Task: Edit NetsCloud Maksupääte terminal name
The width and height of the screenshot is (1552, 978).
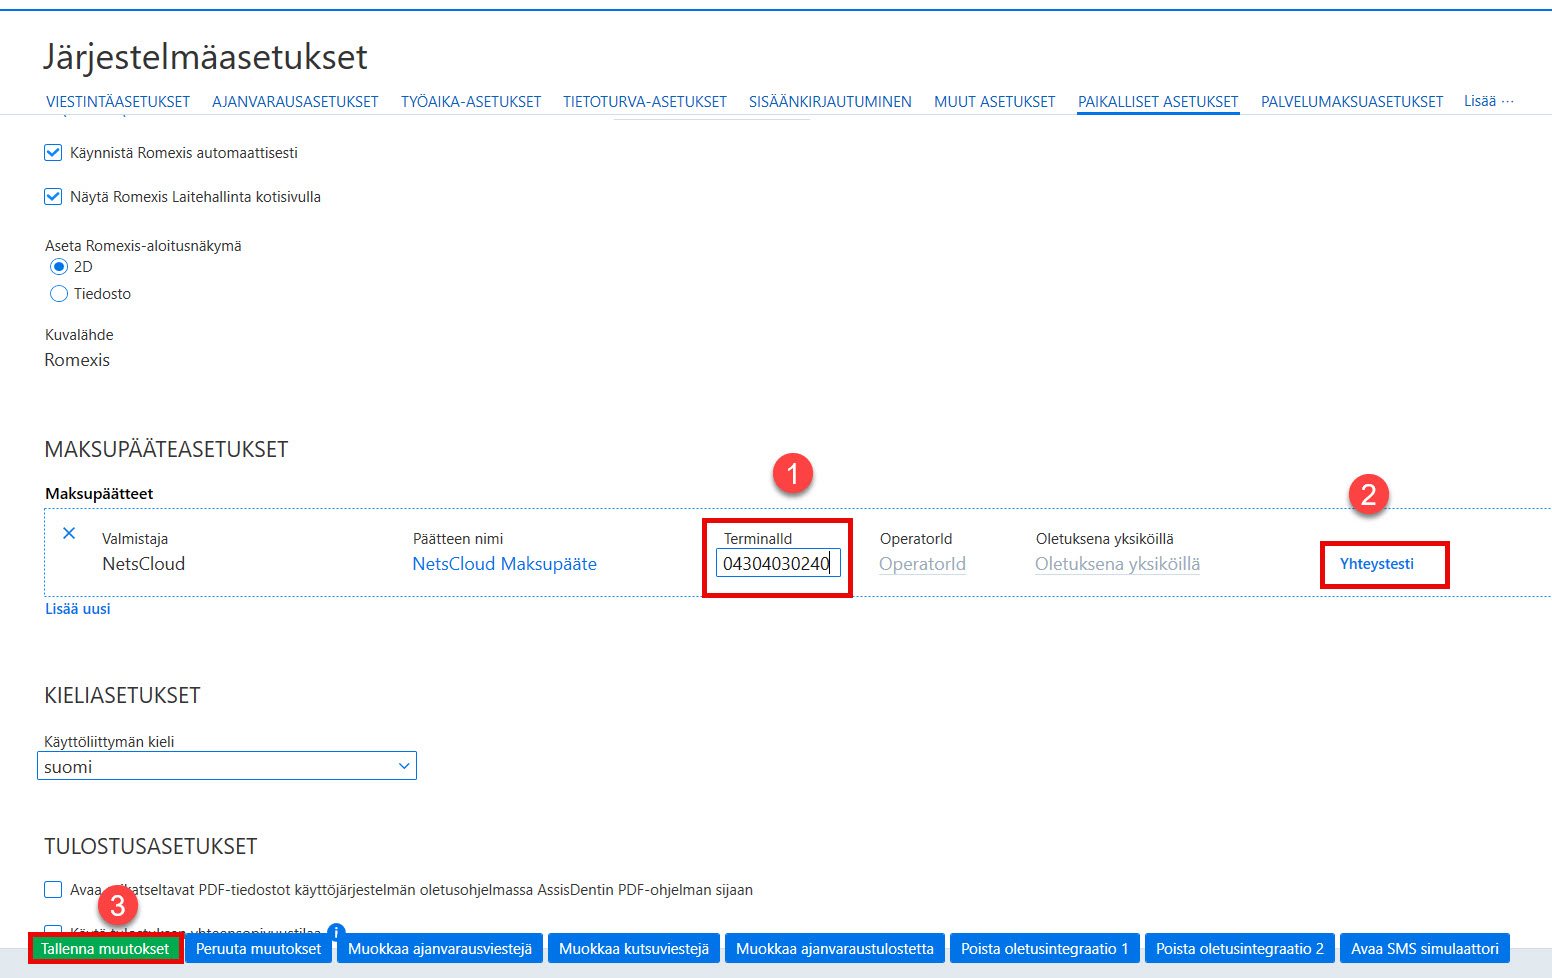Action: [x=505, y=564]
